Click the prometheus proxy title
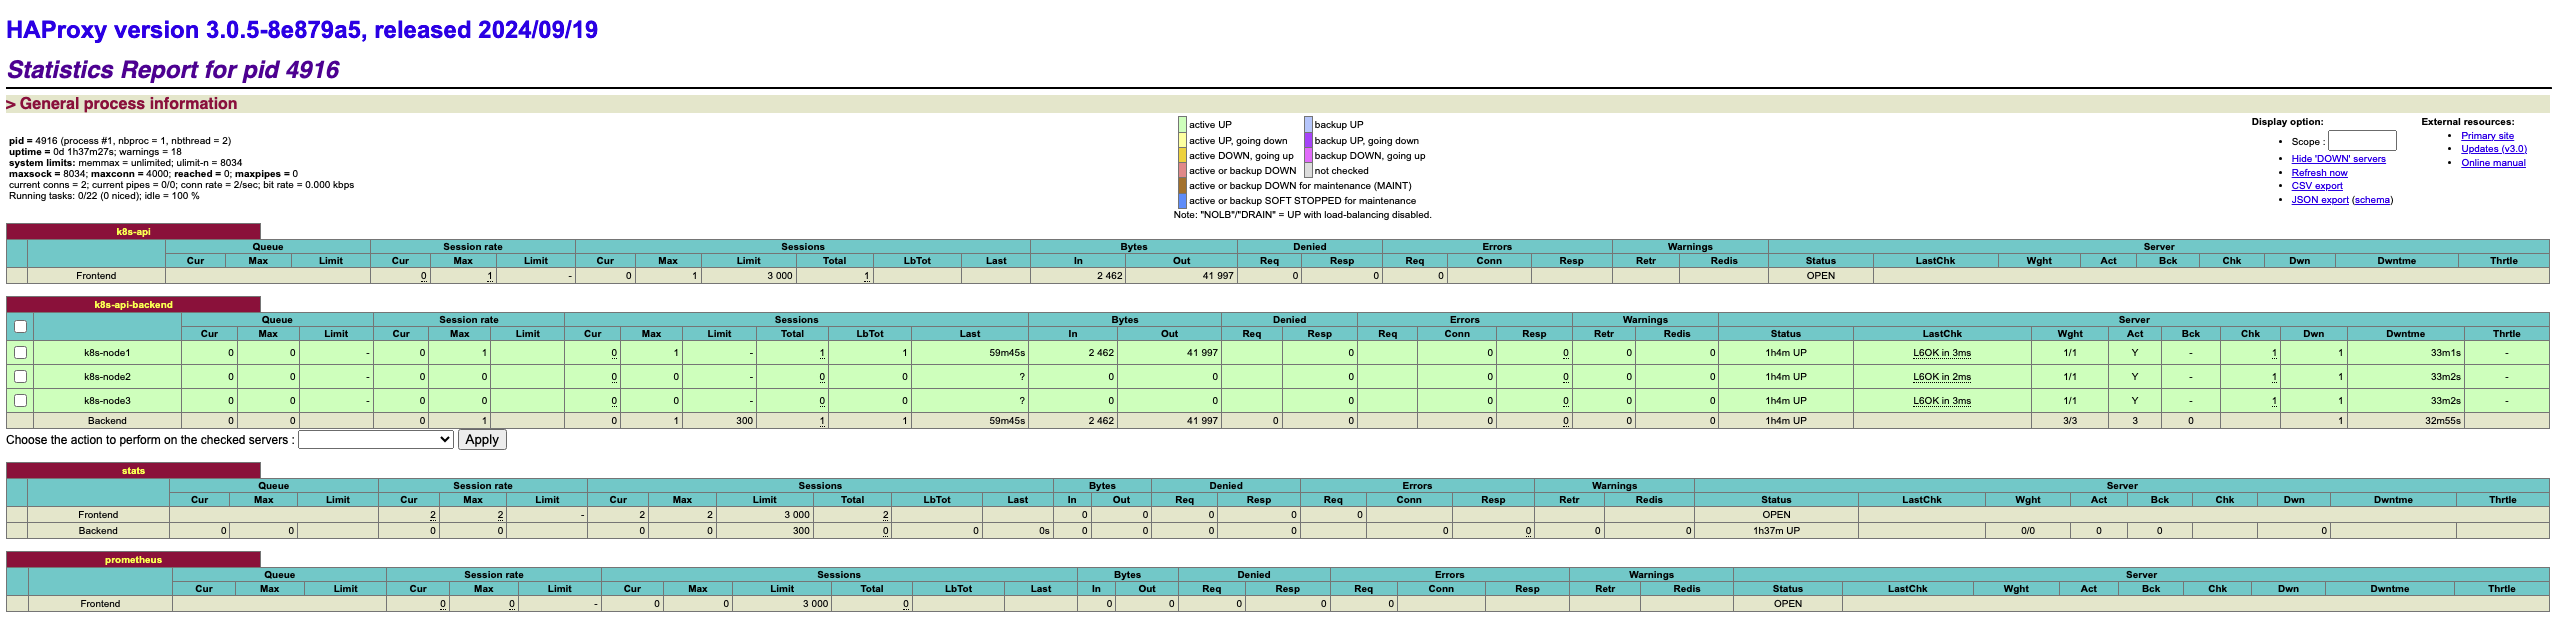Viewport: 2555px width, 622px height. coord(133,559)
